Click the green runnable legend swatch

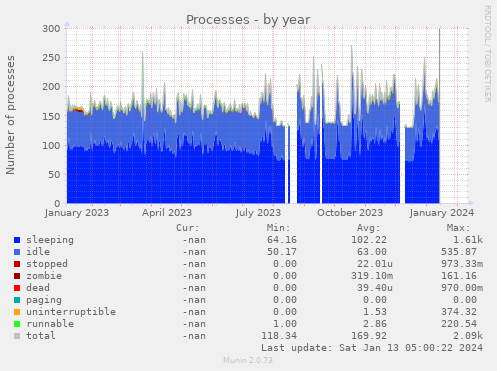tap(17, 324)
